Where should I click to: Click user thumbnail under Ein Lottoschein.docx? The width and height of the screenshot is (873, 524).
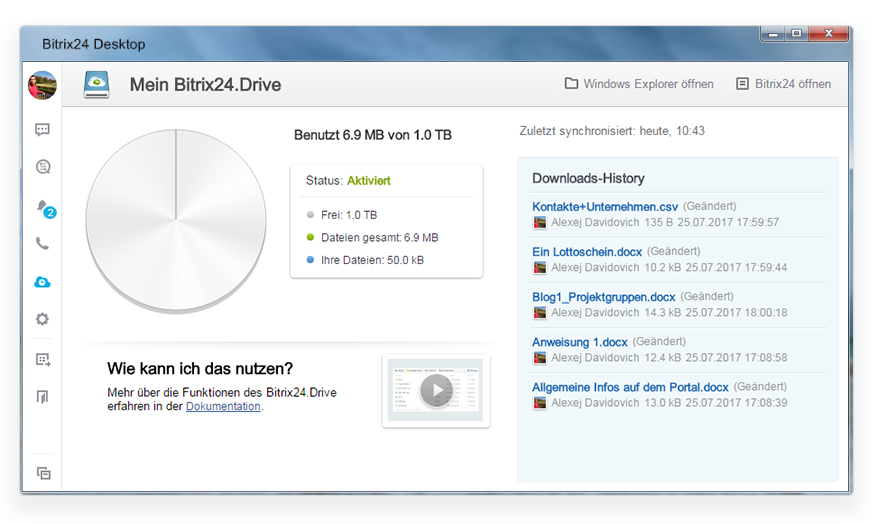coord(540,268)
